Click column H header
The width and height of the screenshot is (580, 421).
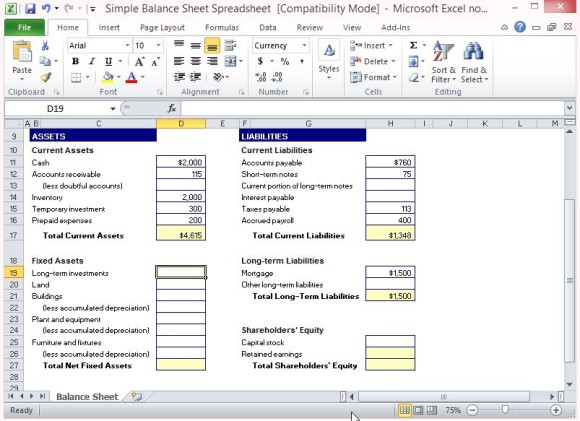coord(390,124)
